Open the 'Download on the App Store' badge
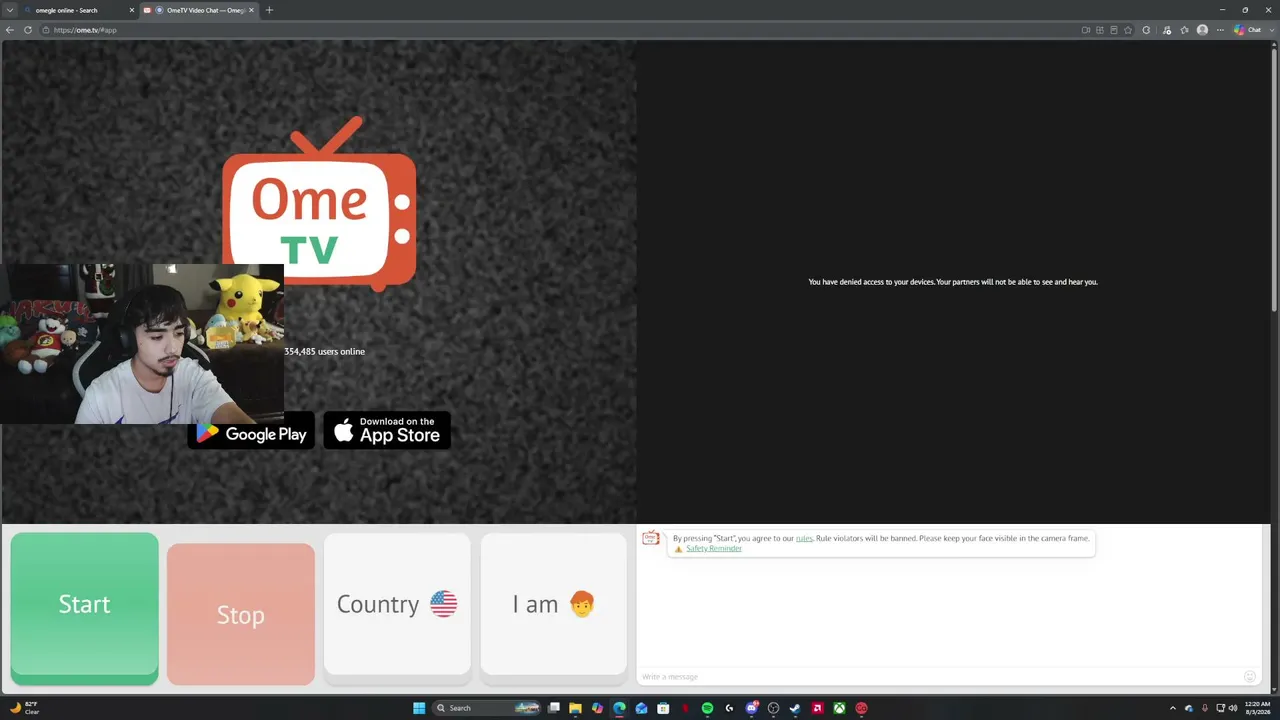Viewport: 1280px width, 720px height. click(387, 431)
